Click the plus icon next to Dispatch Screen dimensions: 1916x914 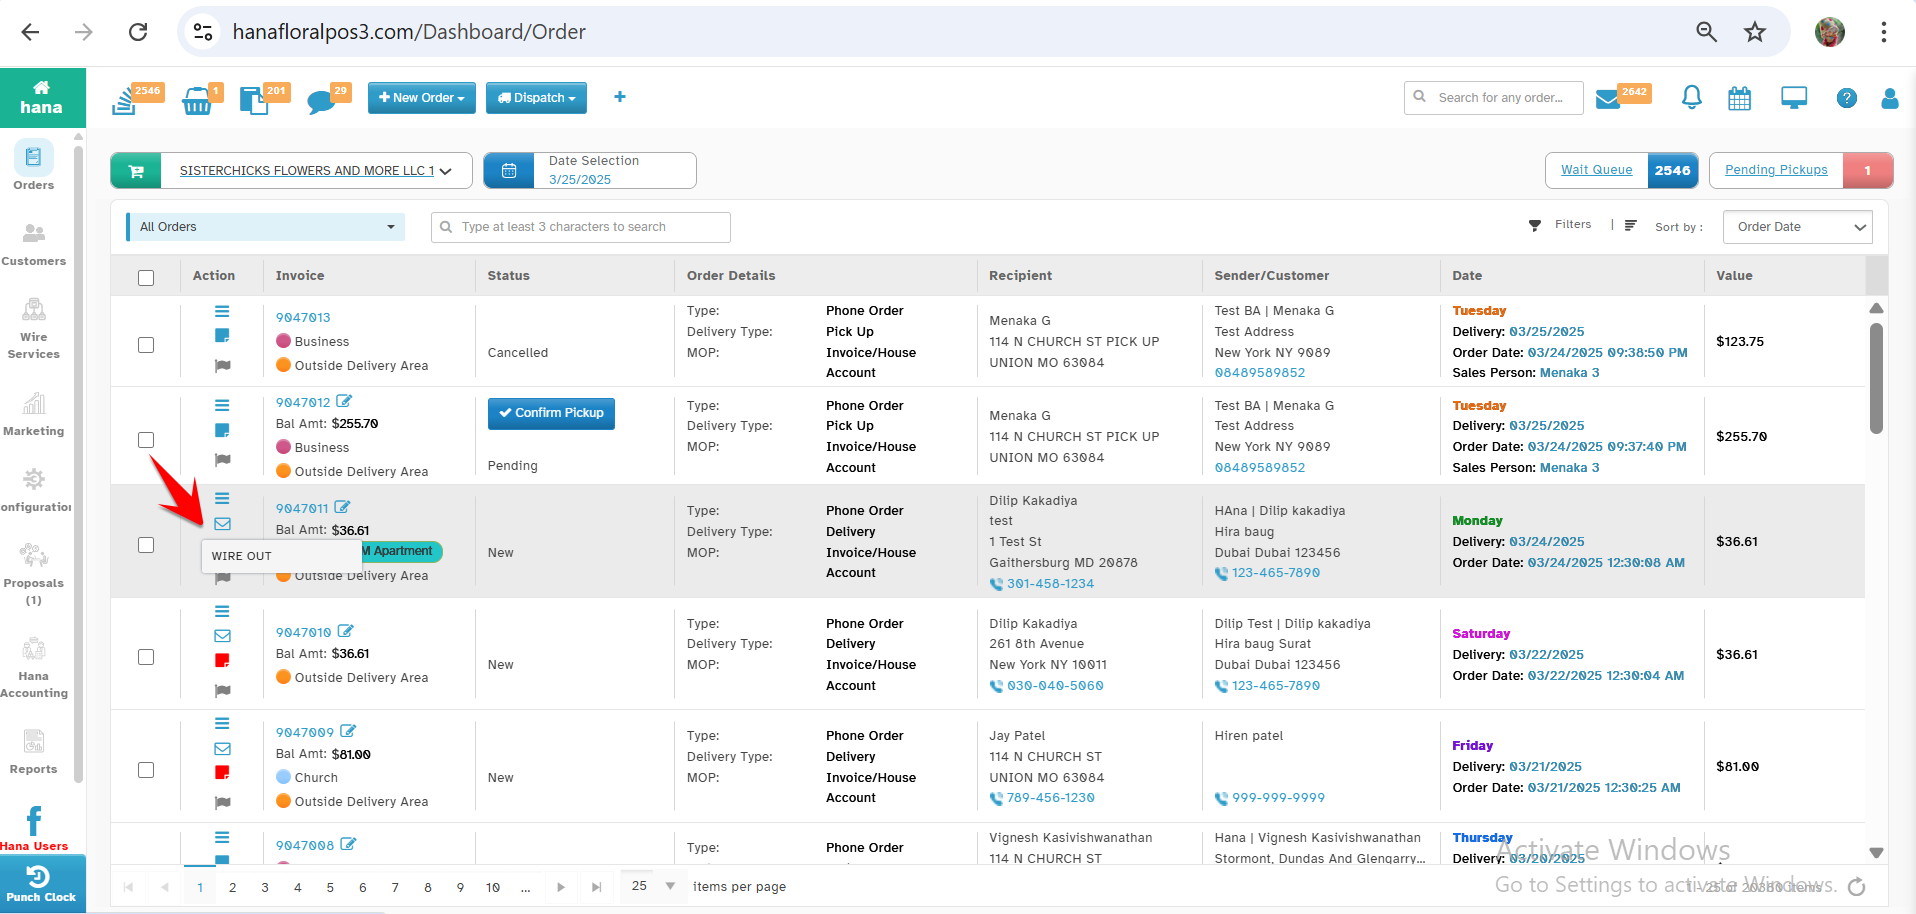click(x=620, y=97)
